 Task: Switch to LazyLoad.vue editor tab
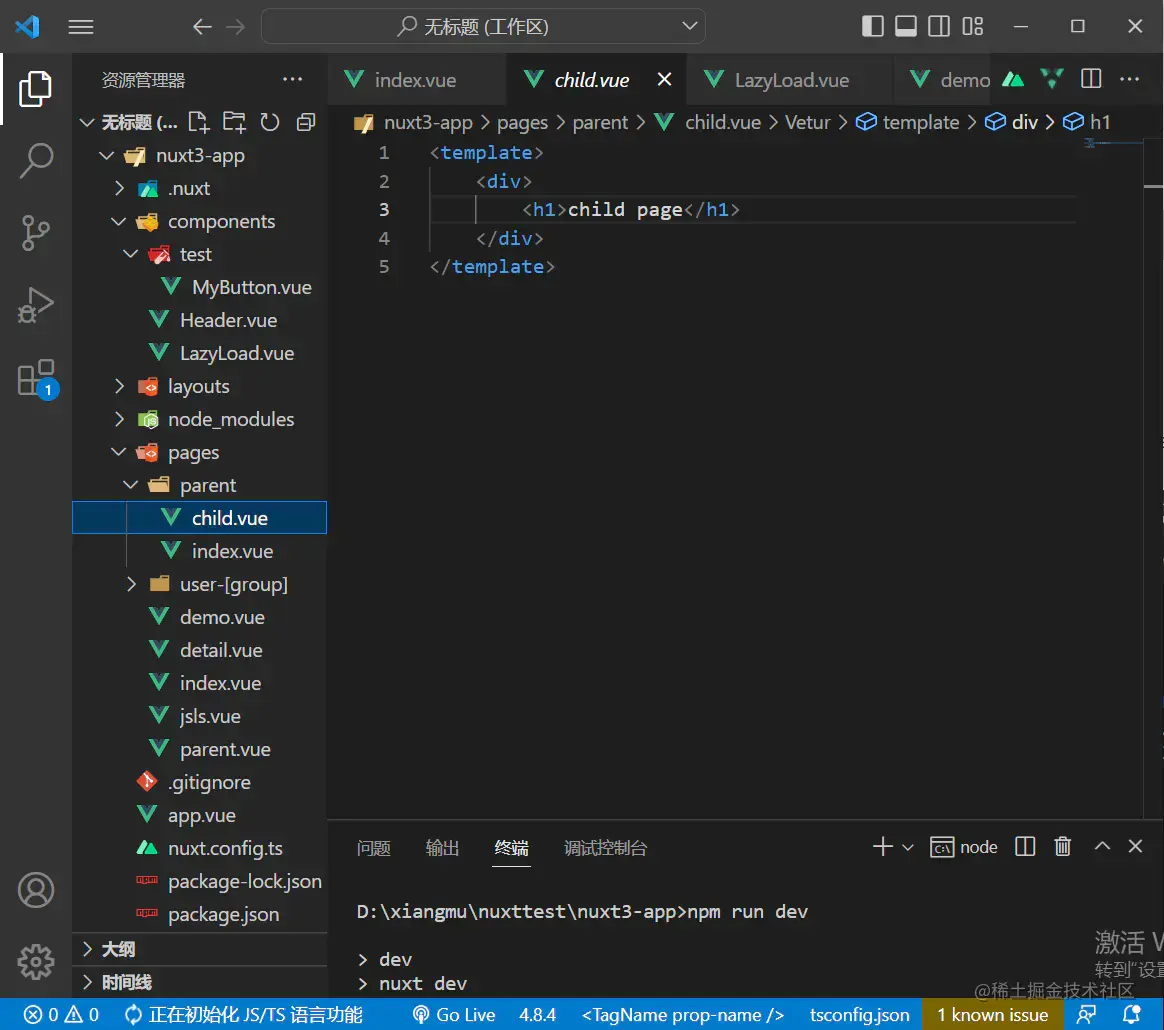coord(791,80)
